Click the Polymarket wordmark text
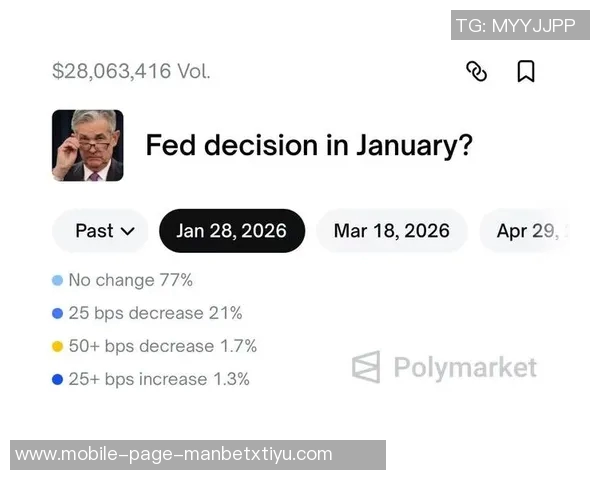 tap(464, 367)
